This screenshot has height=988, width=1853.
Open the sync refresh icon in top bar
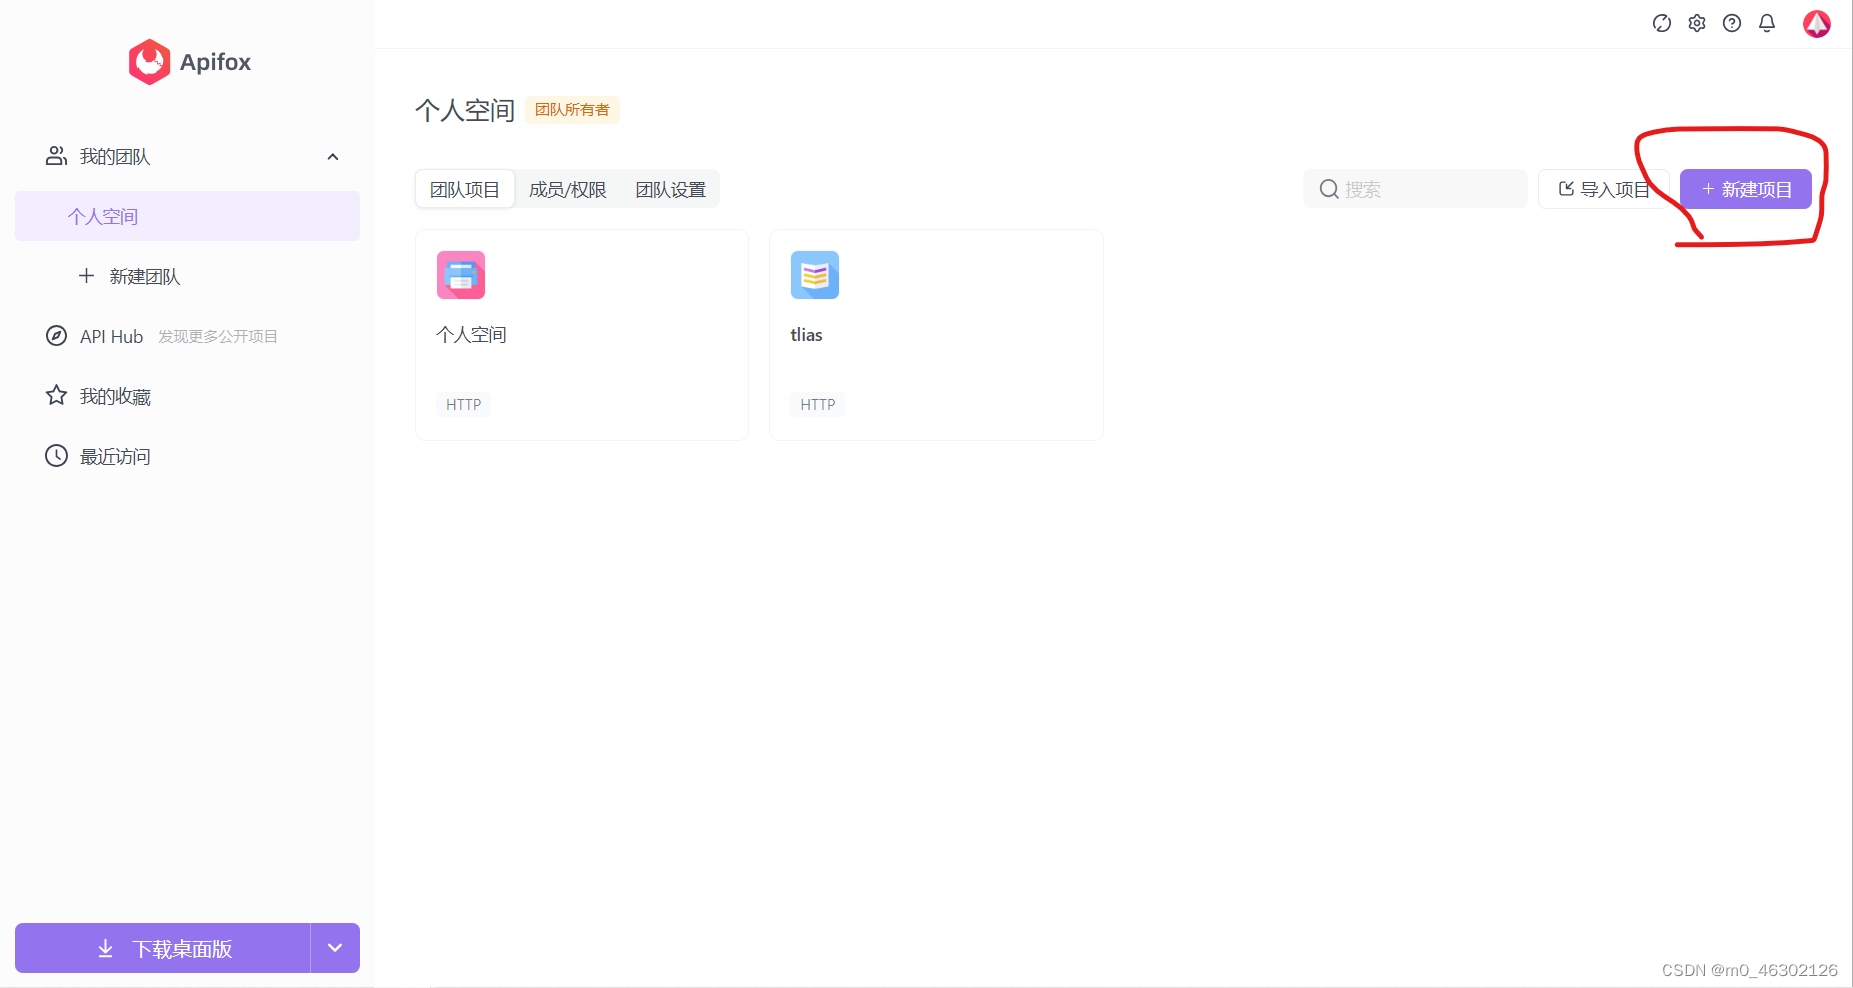point(1662,23)
